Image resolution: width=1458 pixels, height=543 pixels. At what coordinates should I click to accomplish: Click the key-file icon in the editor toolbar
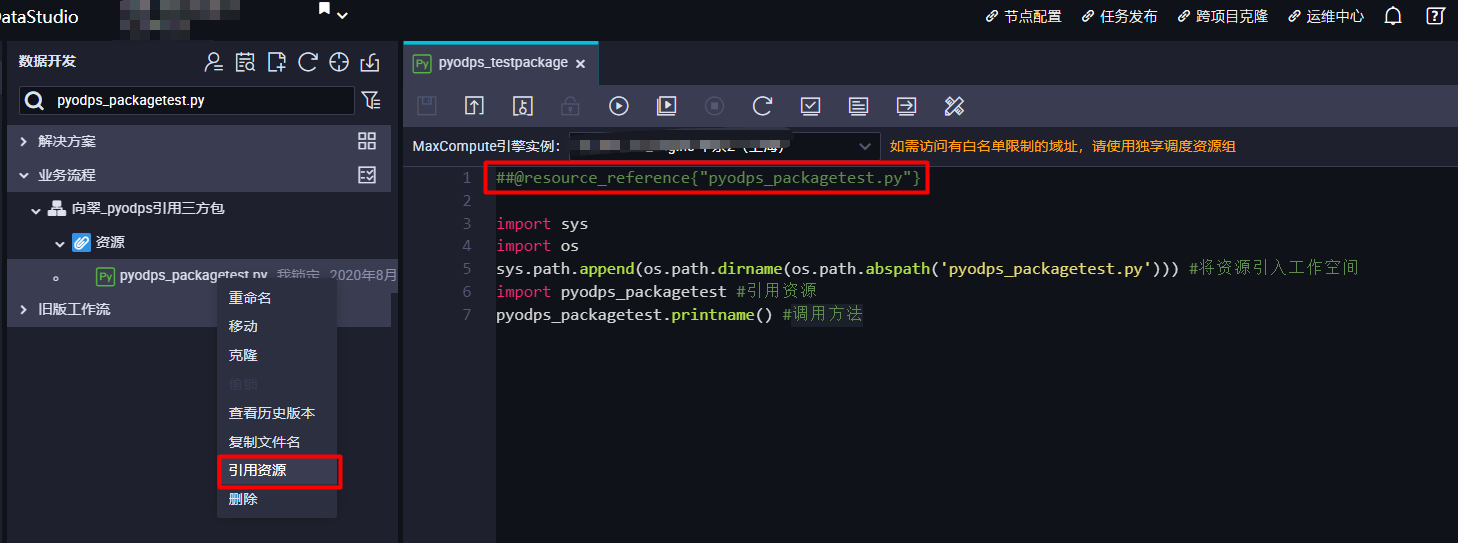[523, 106]
